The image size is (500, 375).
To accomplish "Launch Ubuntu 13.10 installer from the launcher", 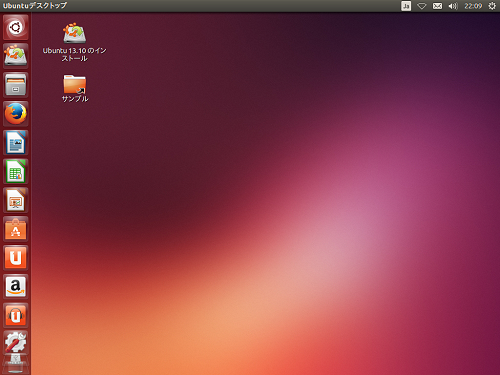I will click(x=15, y=56).
